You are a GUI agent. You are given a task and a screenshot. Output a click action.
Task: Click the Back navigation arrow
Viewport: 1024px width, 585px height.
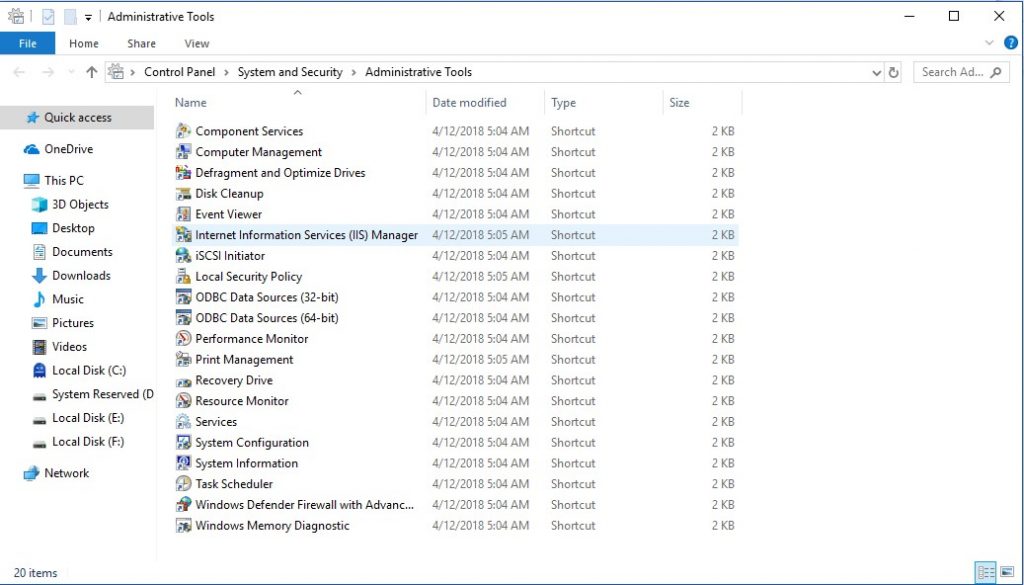[x=19, y=72]
